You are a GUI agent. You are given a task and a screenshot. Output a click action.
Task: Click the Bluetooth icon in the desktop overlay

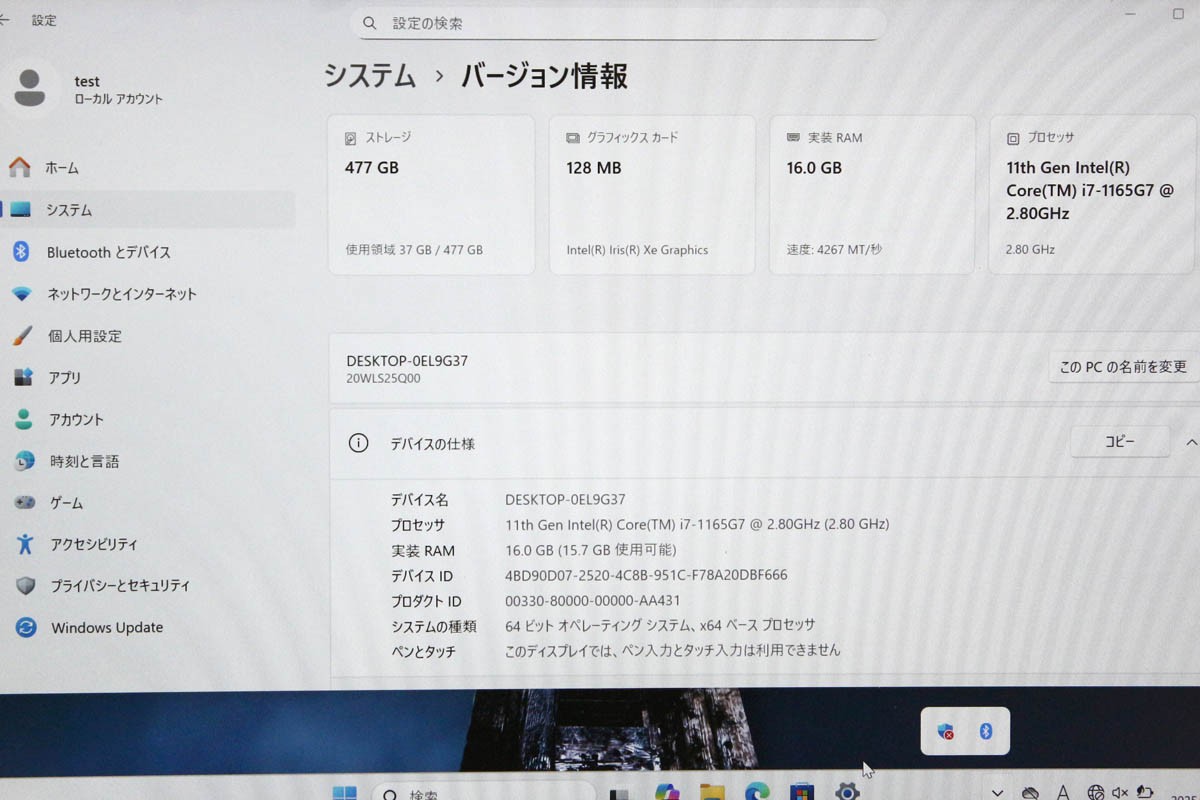tap(986, 731)
